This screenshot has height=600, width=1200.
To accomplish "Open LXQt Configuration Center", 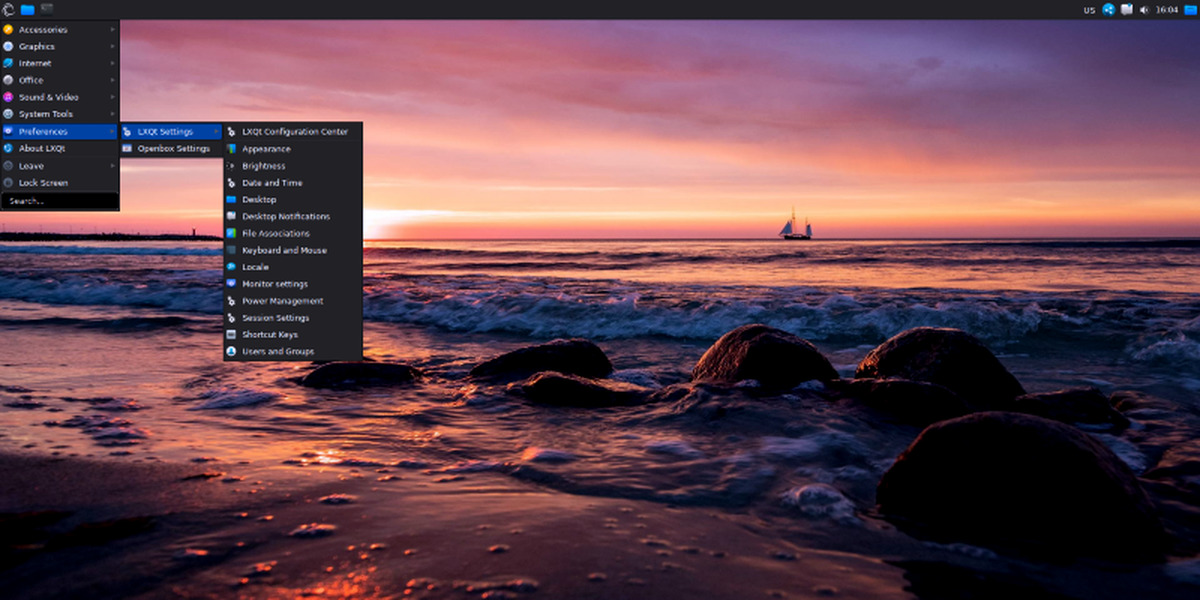I will (294, 132).
